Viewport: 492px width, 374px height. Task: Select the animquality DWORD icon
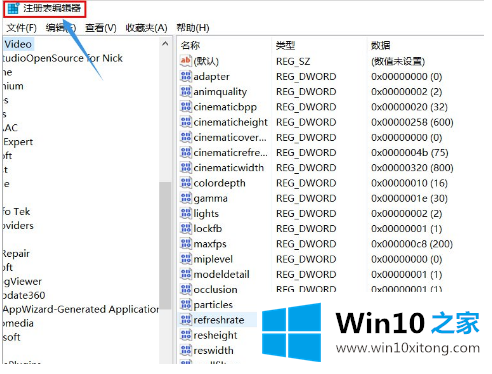pyautogui.click(x=186, y=91)
